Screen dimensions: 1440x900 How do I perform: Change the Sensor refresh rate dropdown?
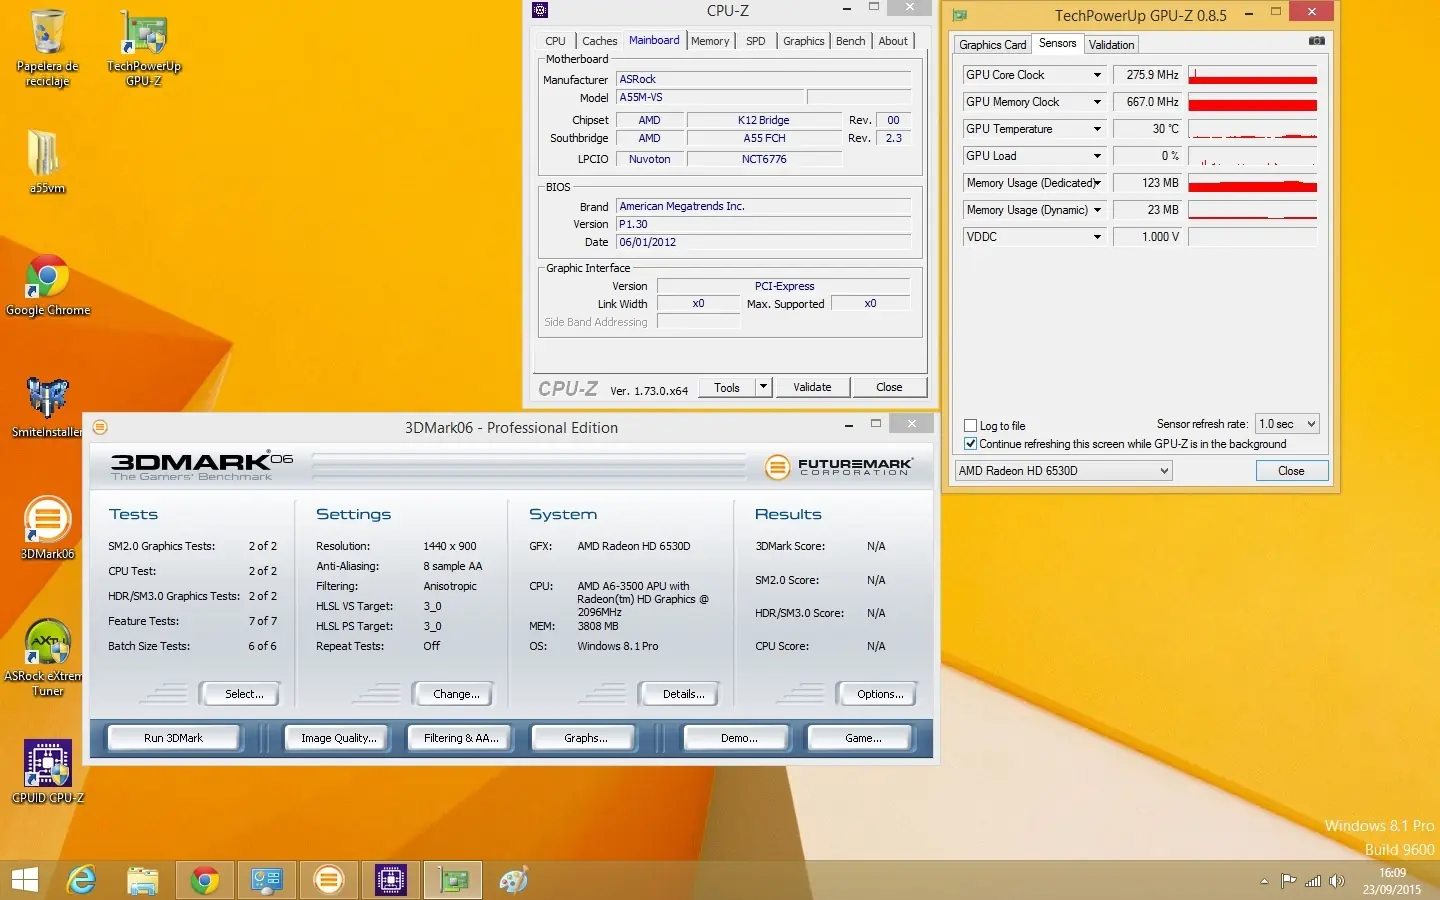tap(1287, 424)
